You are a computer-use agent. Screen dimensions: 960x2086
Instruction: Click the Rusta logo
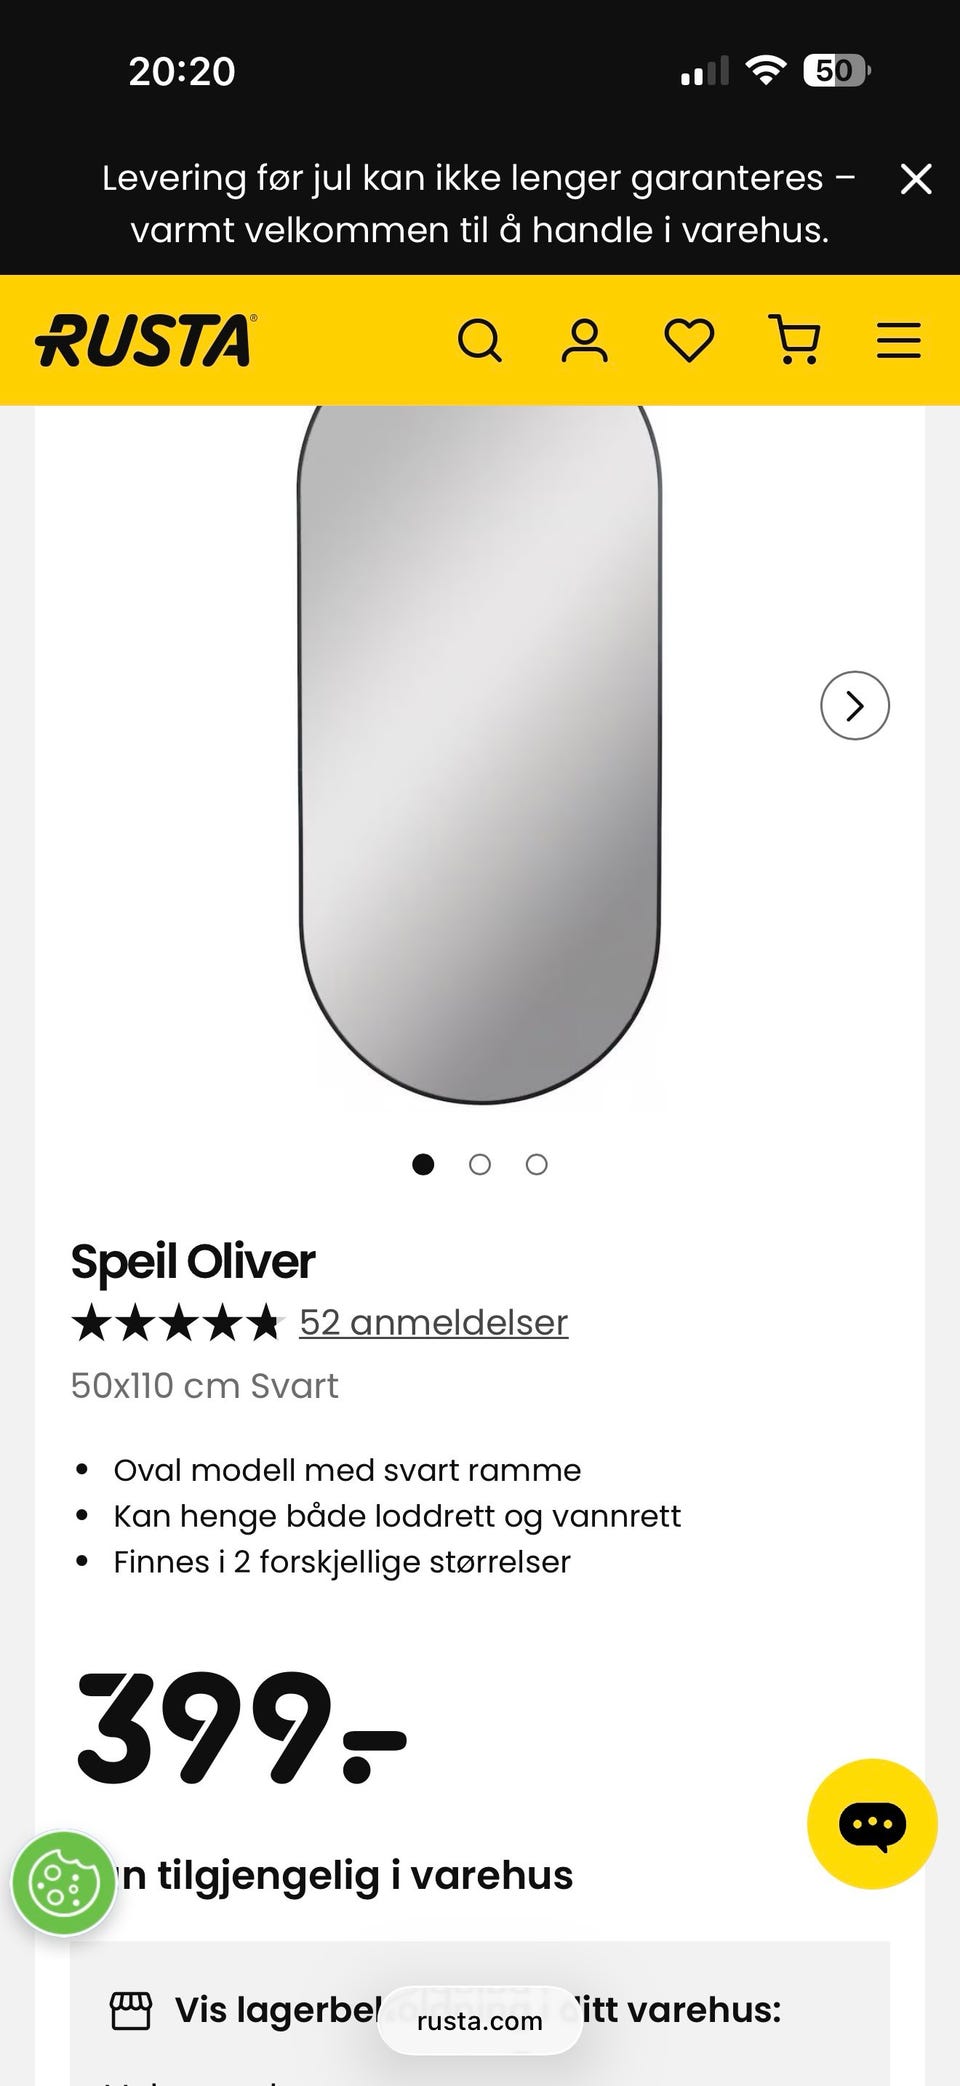[x=146, y=340]
